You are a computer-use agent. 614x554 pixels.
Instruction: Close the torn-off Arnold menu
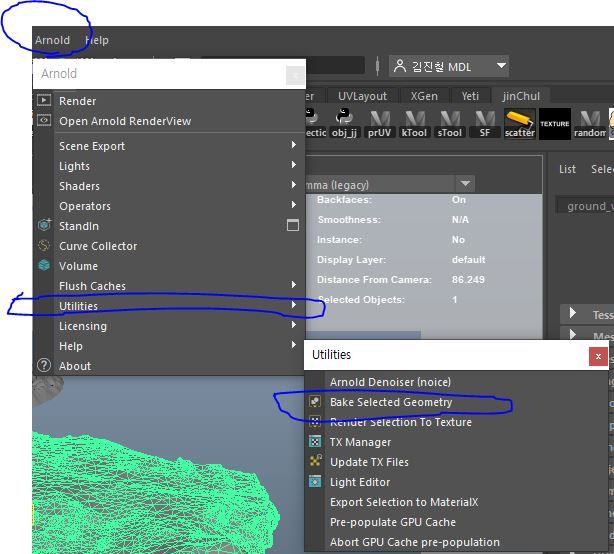point(295,75)
